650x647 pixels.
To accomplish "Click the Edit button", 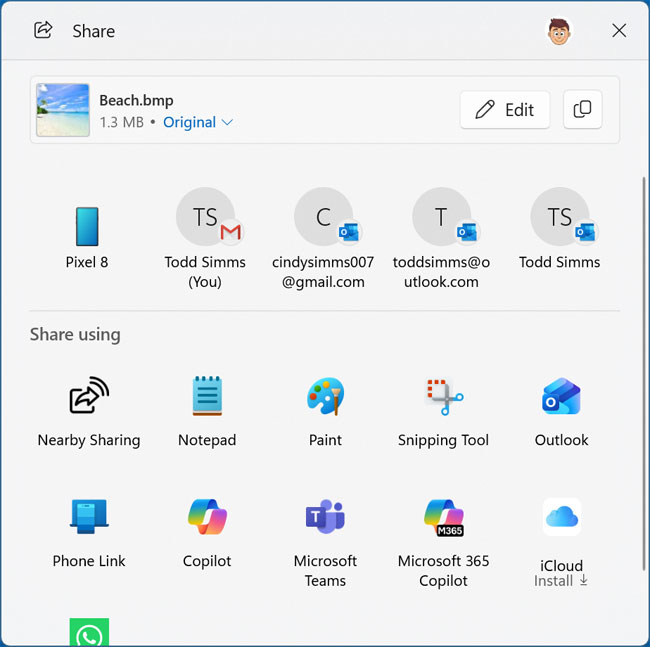I will (x=505, y=110).
